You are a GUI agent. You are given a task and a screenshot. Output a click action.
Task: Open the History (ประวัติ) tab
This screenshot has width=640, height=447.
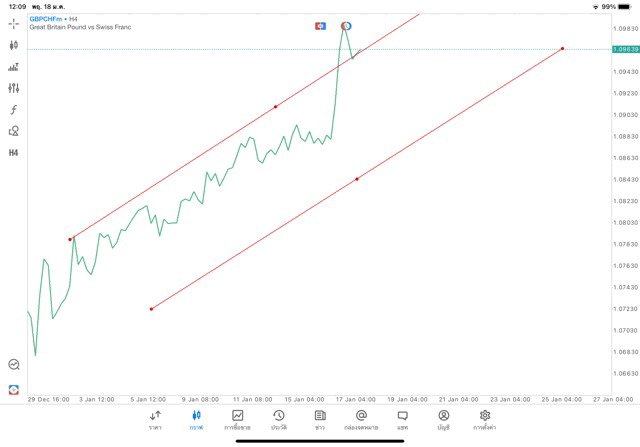[279, 419]
